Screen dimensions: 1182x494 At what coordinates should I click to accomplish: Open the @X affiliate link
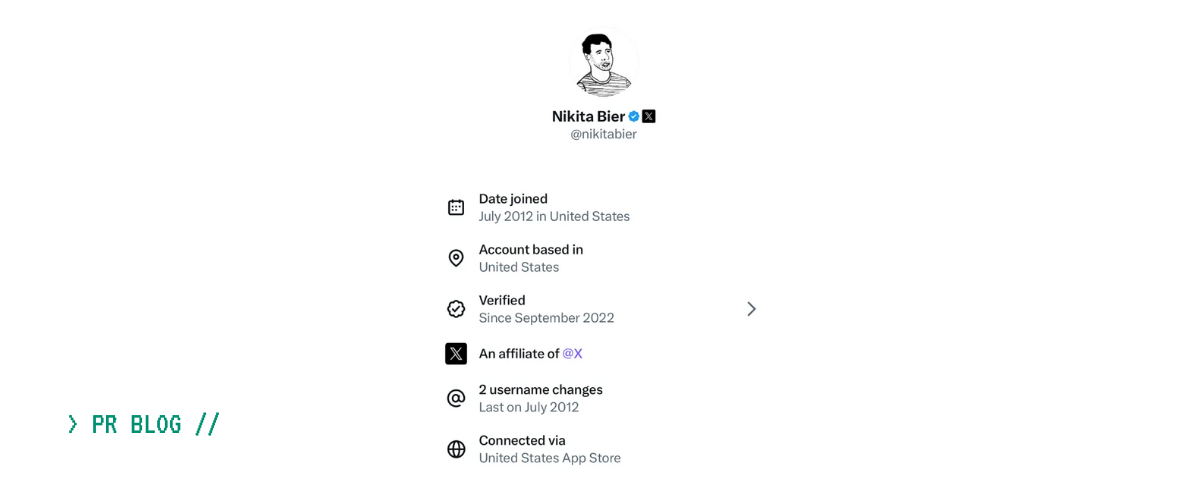[x=572, y=353]
